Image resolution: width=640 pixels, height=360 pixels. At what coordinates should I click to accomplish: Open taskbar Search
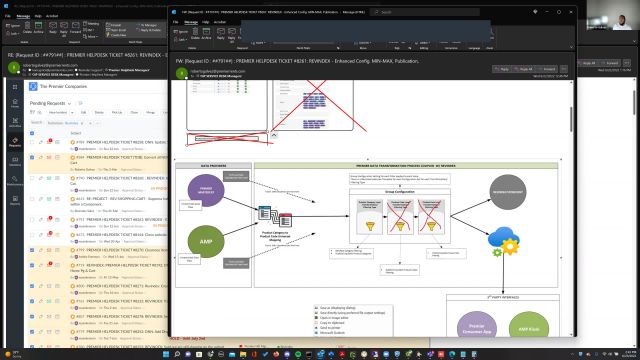[x=177, y=354]
